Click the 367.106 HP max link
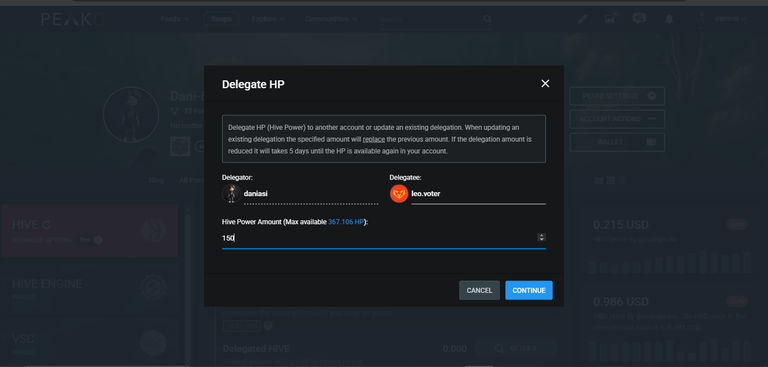 pos(346,222)
